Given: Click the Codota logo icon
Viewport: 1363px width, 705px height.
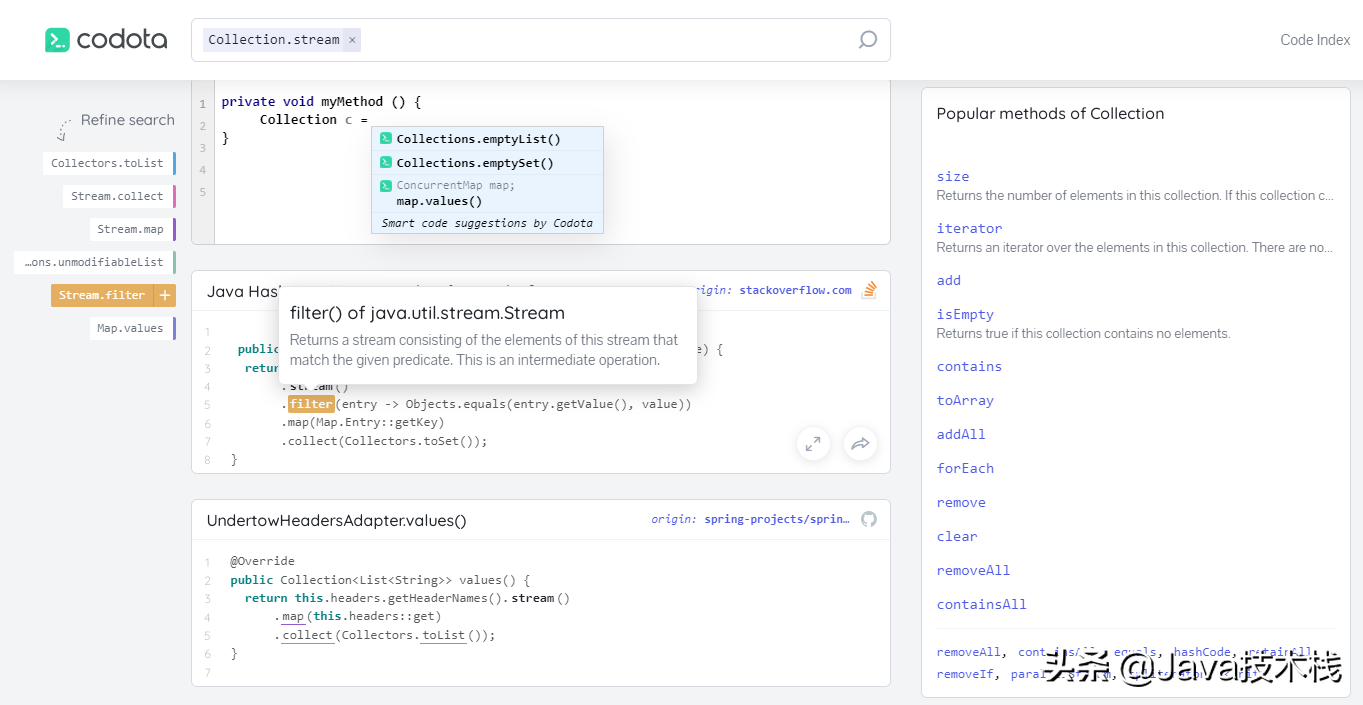Looking at the screenshot, I should click(58, 40).
